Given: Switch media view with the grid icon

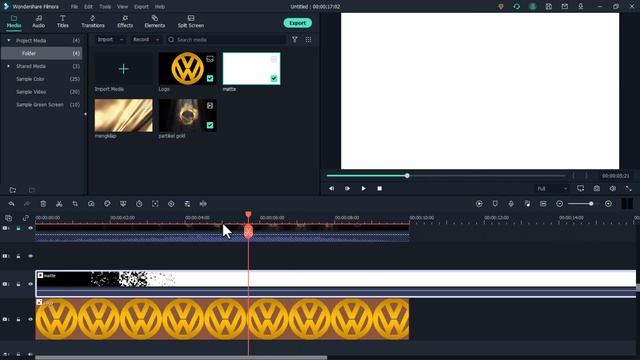Looking at the screenshot, I should [308, 40].
